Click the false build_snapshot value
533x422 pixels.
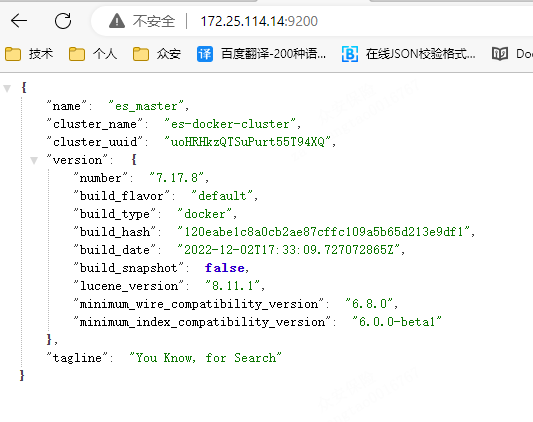(225, 268)
